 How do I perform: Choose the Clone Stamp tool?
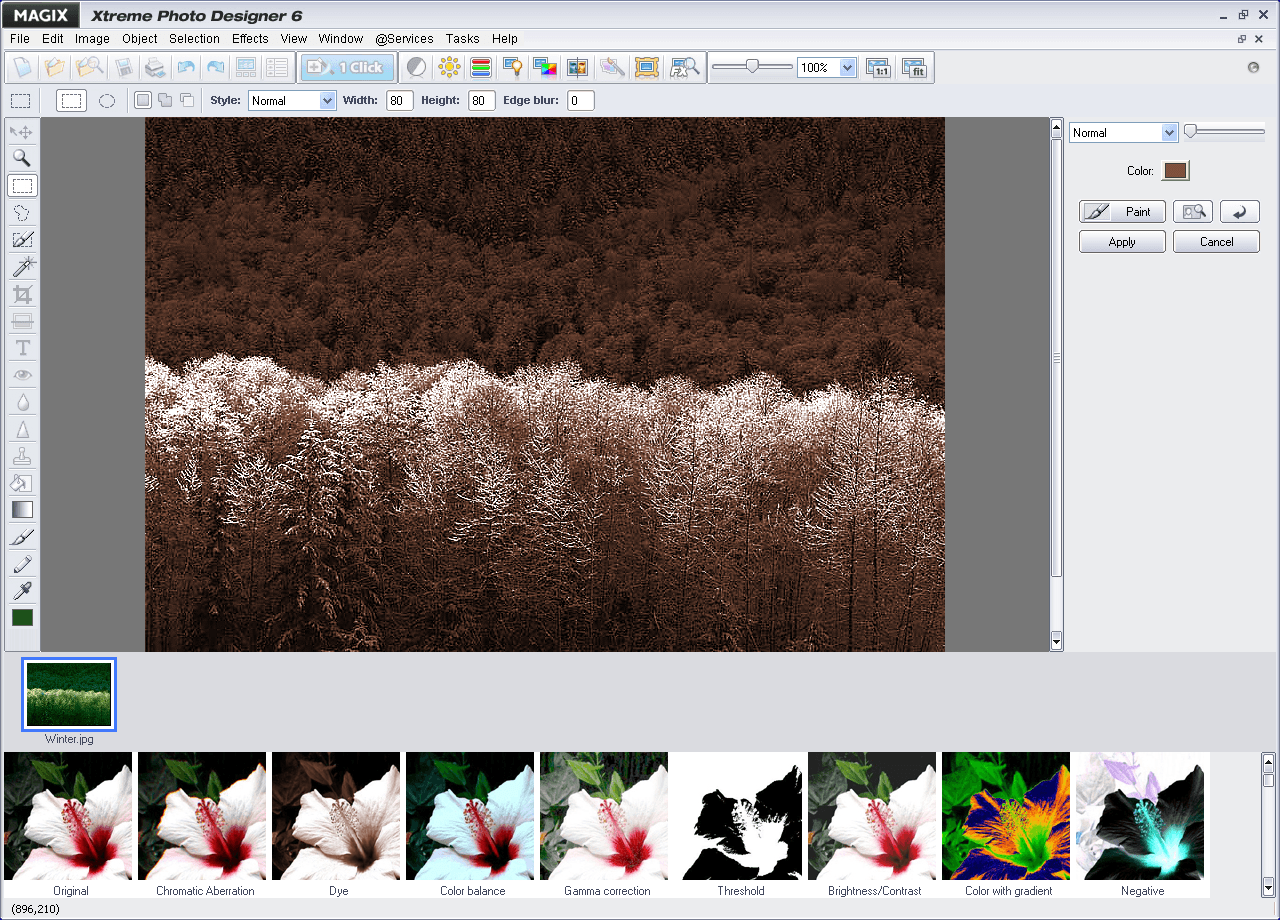[x=22, y=456]
